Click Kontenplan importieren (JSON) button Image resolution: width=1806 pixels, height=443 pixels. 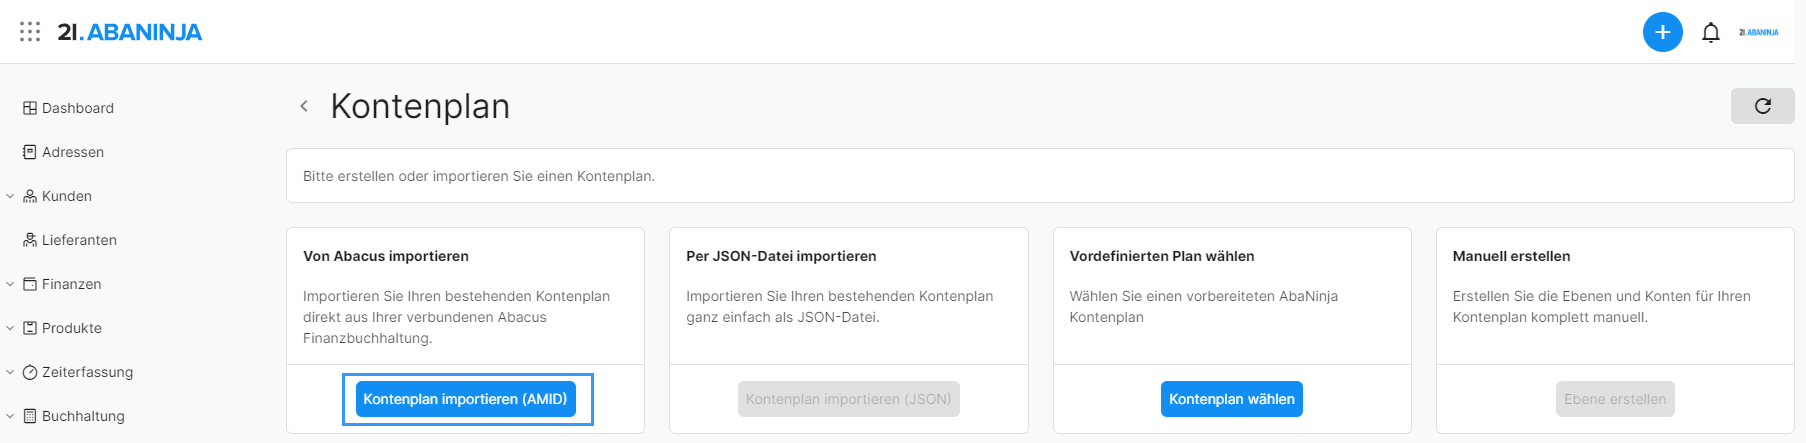click(x=848, y=399)
